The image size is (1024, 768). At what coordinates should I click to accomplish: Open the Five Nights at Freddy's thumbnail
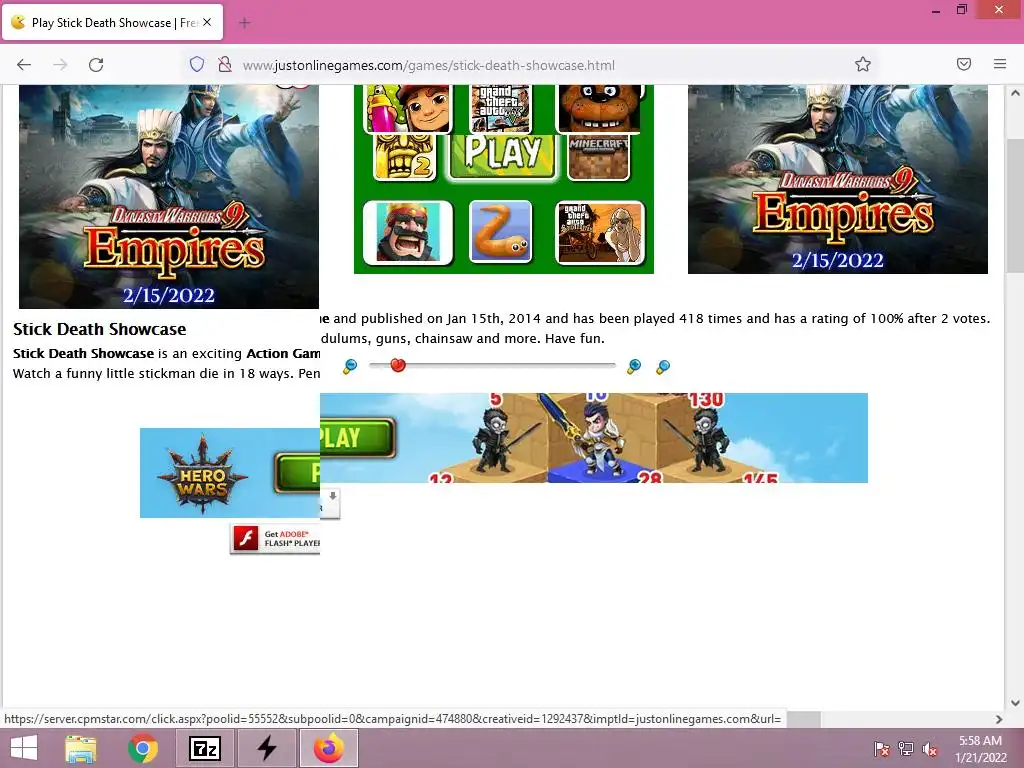pyautogui.click(x=600, y=107)
